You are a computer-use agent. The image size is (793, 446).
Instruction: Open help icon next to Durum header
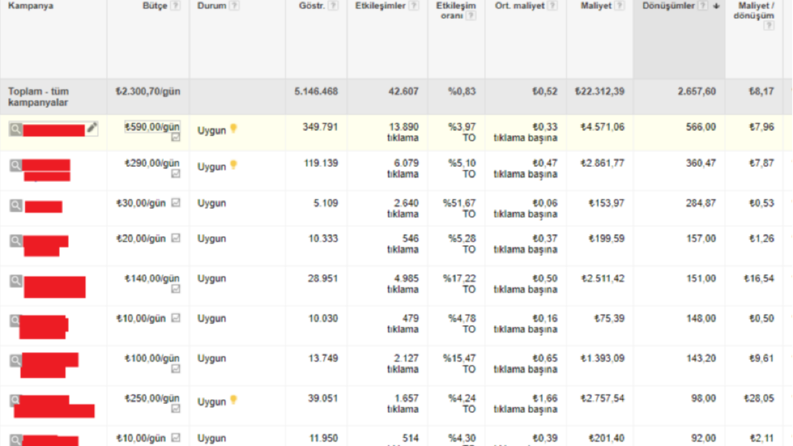(x=234, y=6)
